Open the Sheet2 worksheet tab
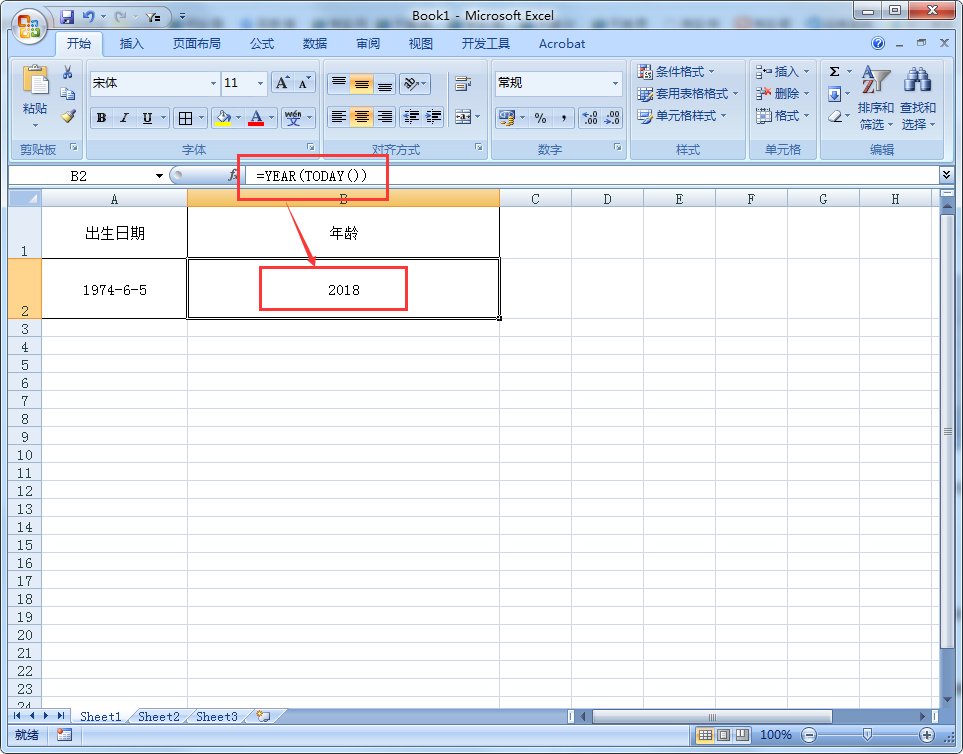963x754 pixels. (159, 716)
